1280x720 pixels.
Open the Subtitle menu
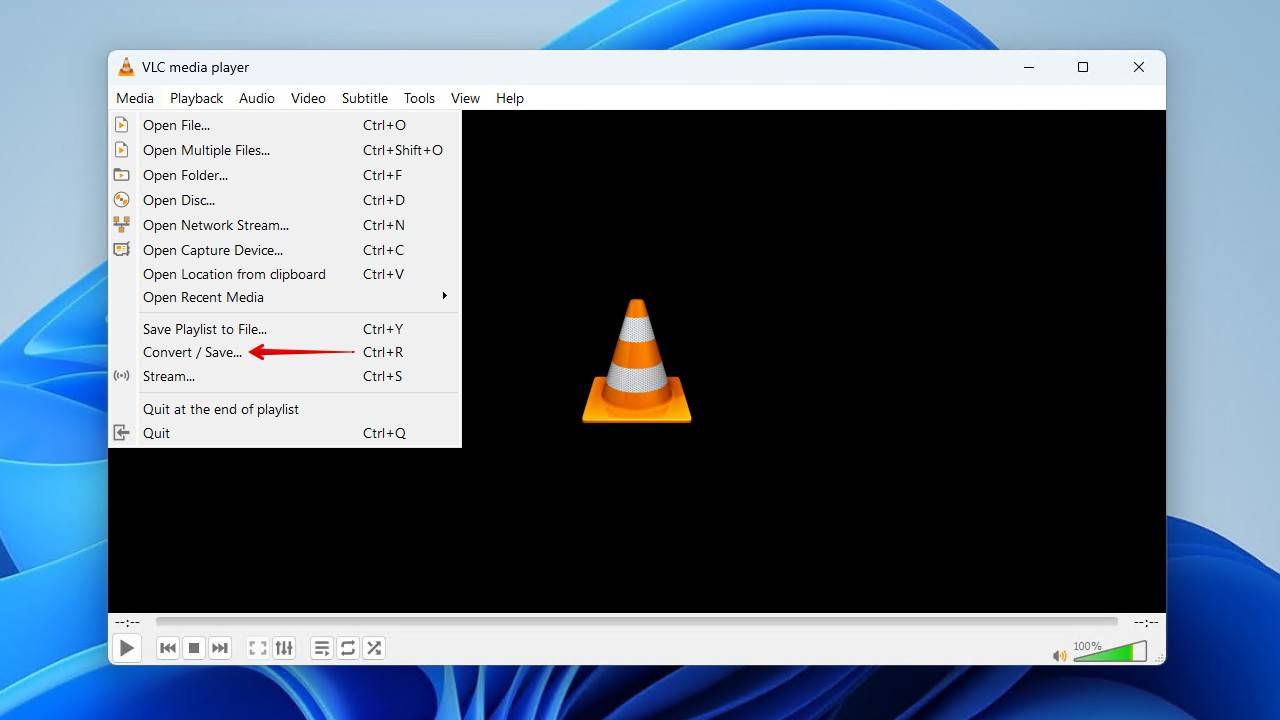[365, 98]
